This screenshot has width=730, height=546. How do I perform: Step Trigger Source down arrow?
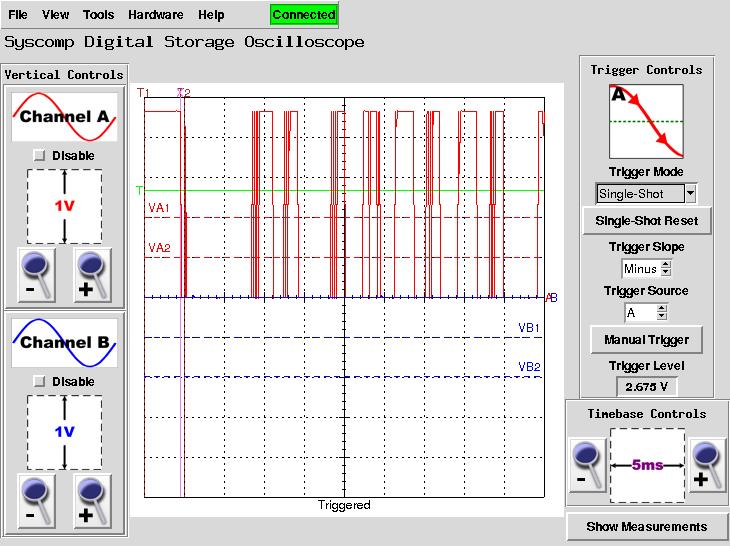[662, 316]
